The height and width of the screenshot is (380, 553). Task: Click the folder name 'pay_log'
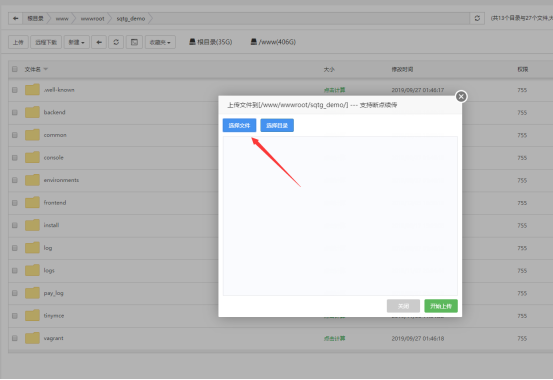[54, 293]
